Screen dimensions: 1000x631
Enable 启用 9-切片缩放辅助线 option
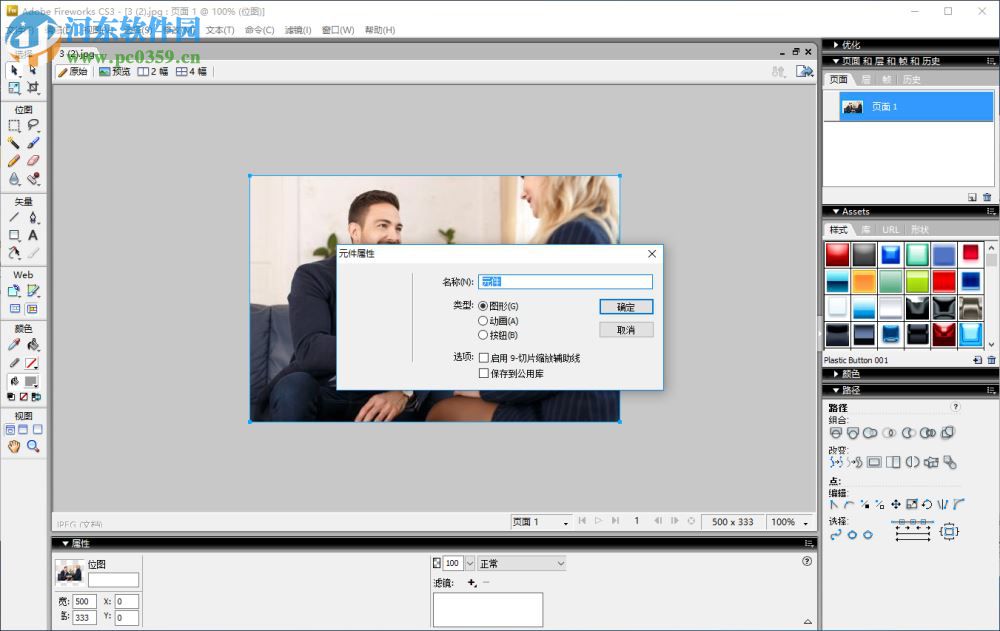[483, 358]
